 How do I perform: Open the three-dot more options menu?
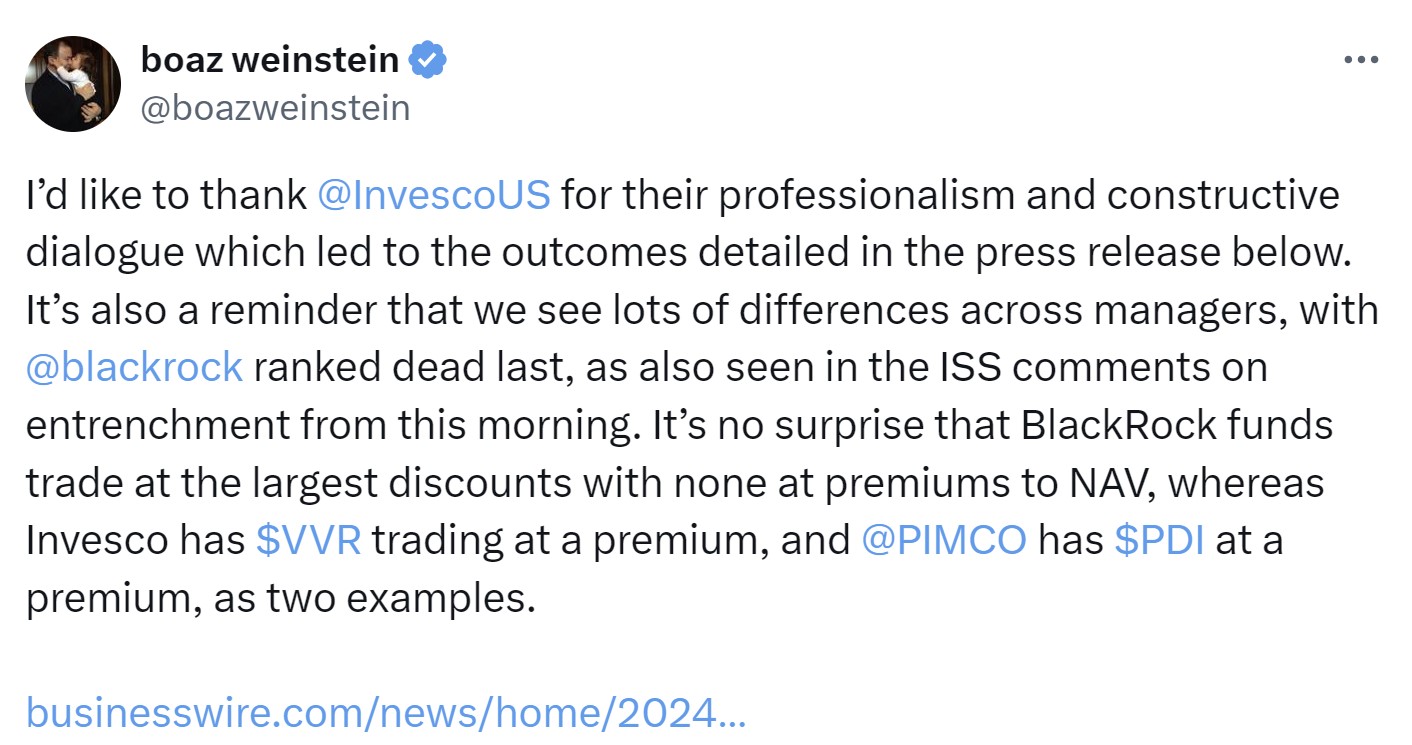click(x=1361, y=60)
